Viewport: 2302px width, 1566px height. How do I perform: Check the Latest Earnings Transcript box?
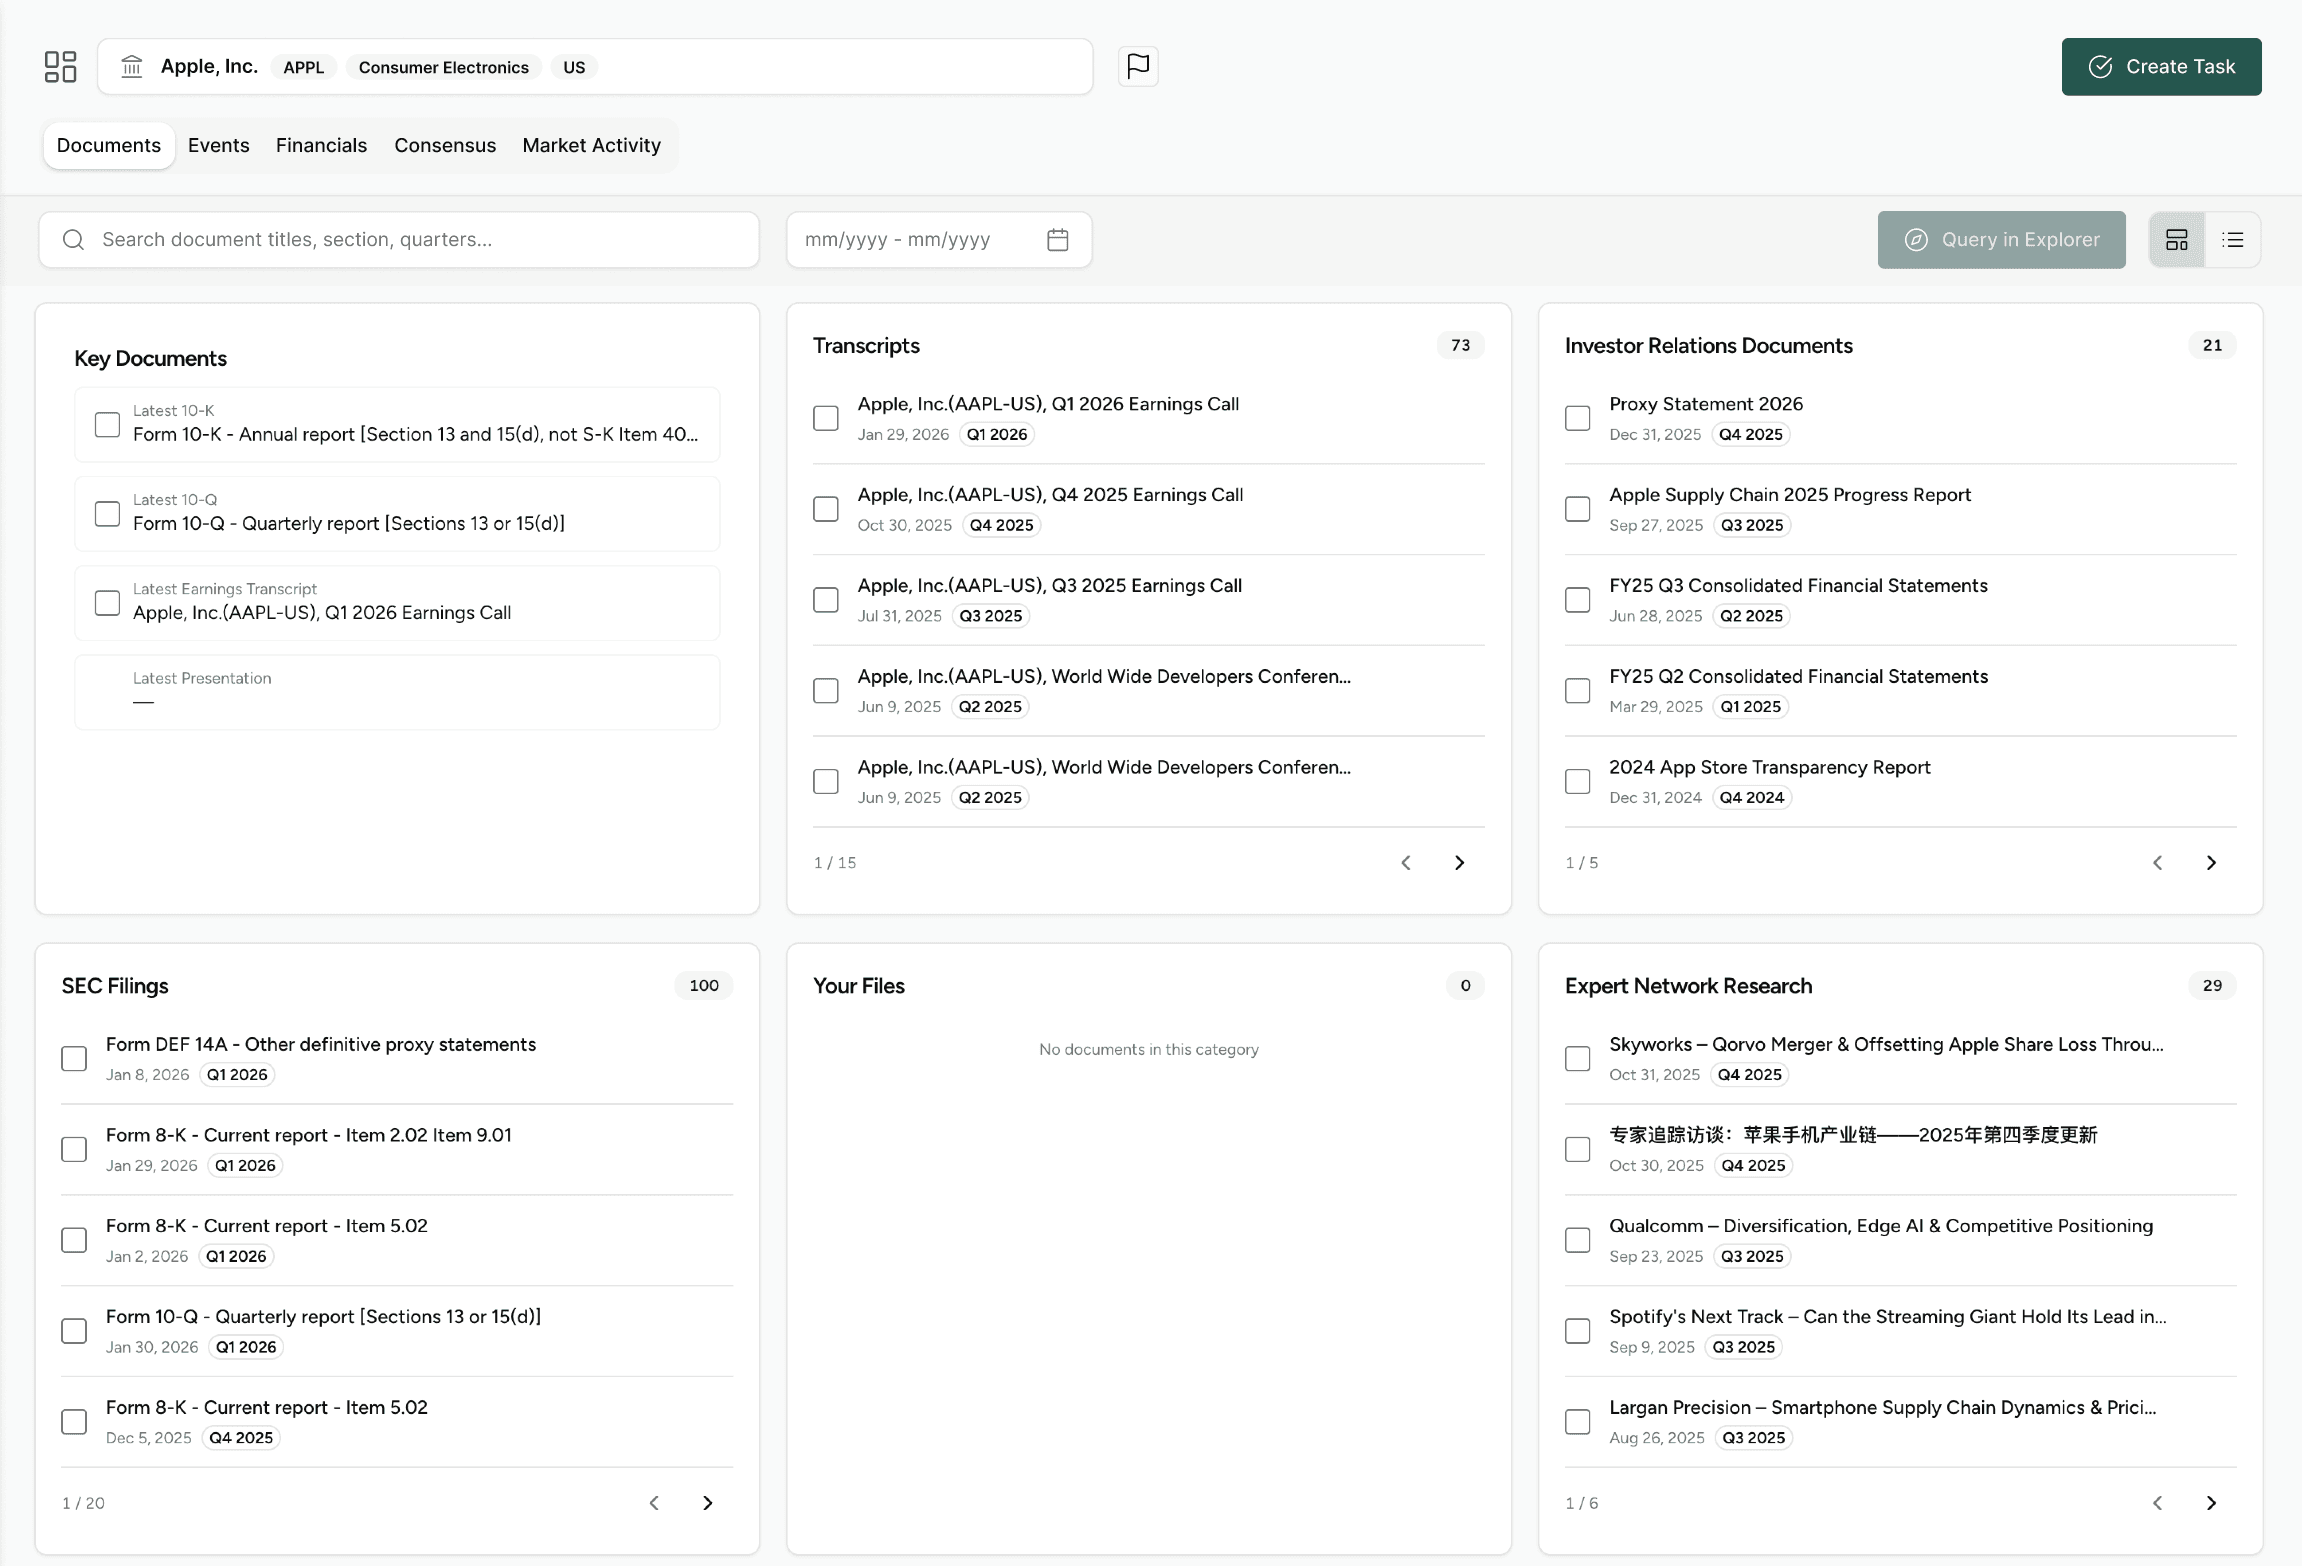(x=107, y=603)
